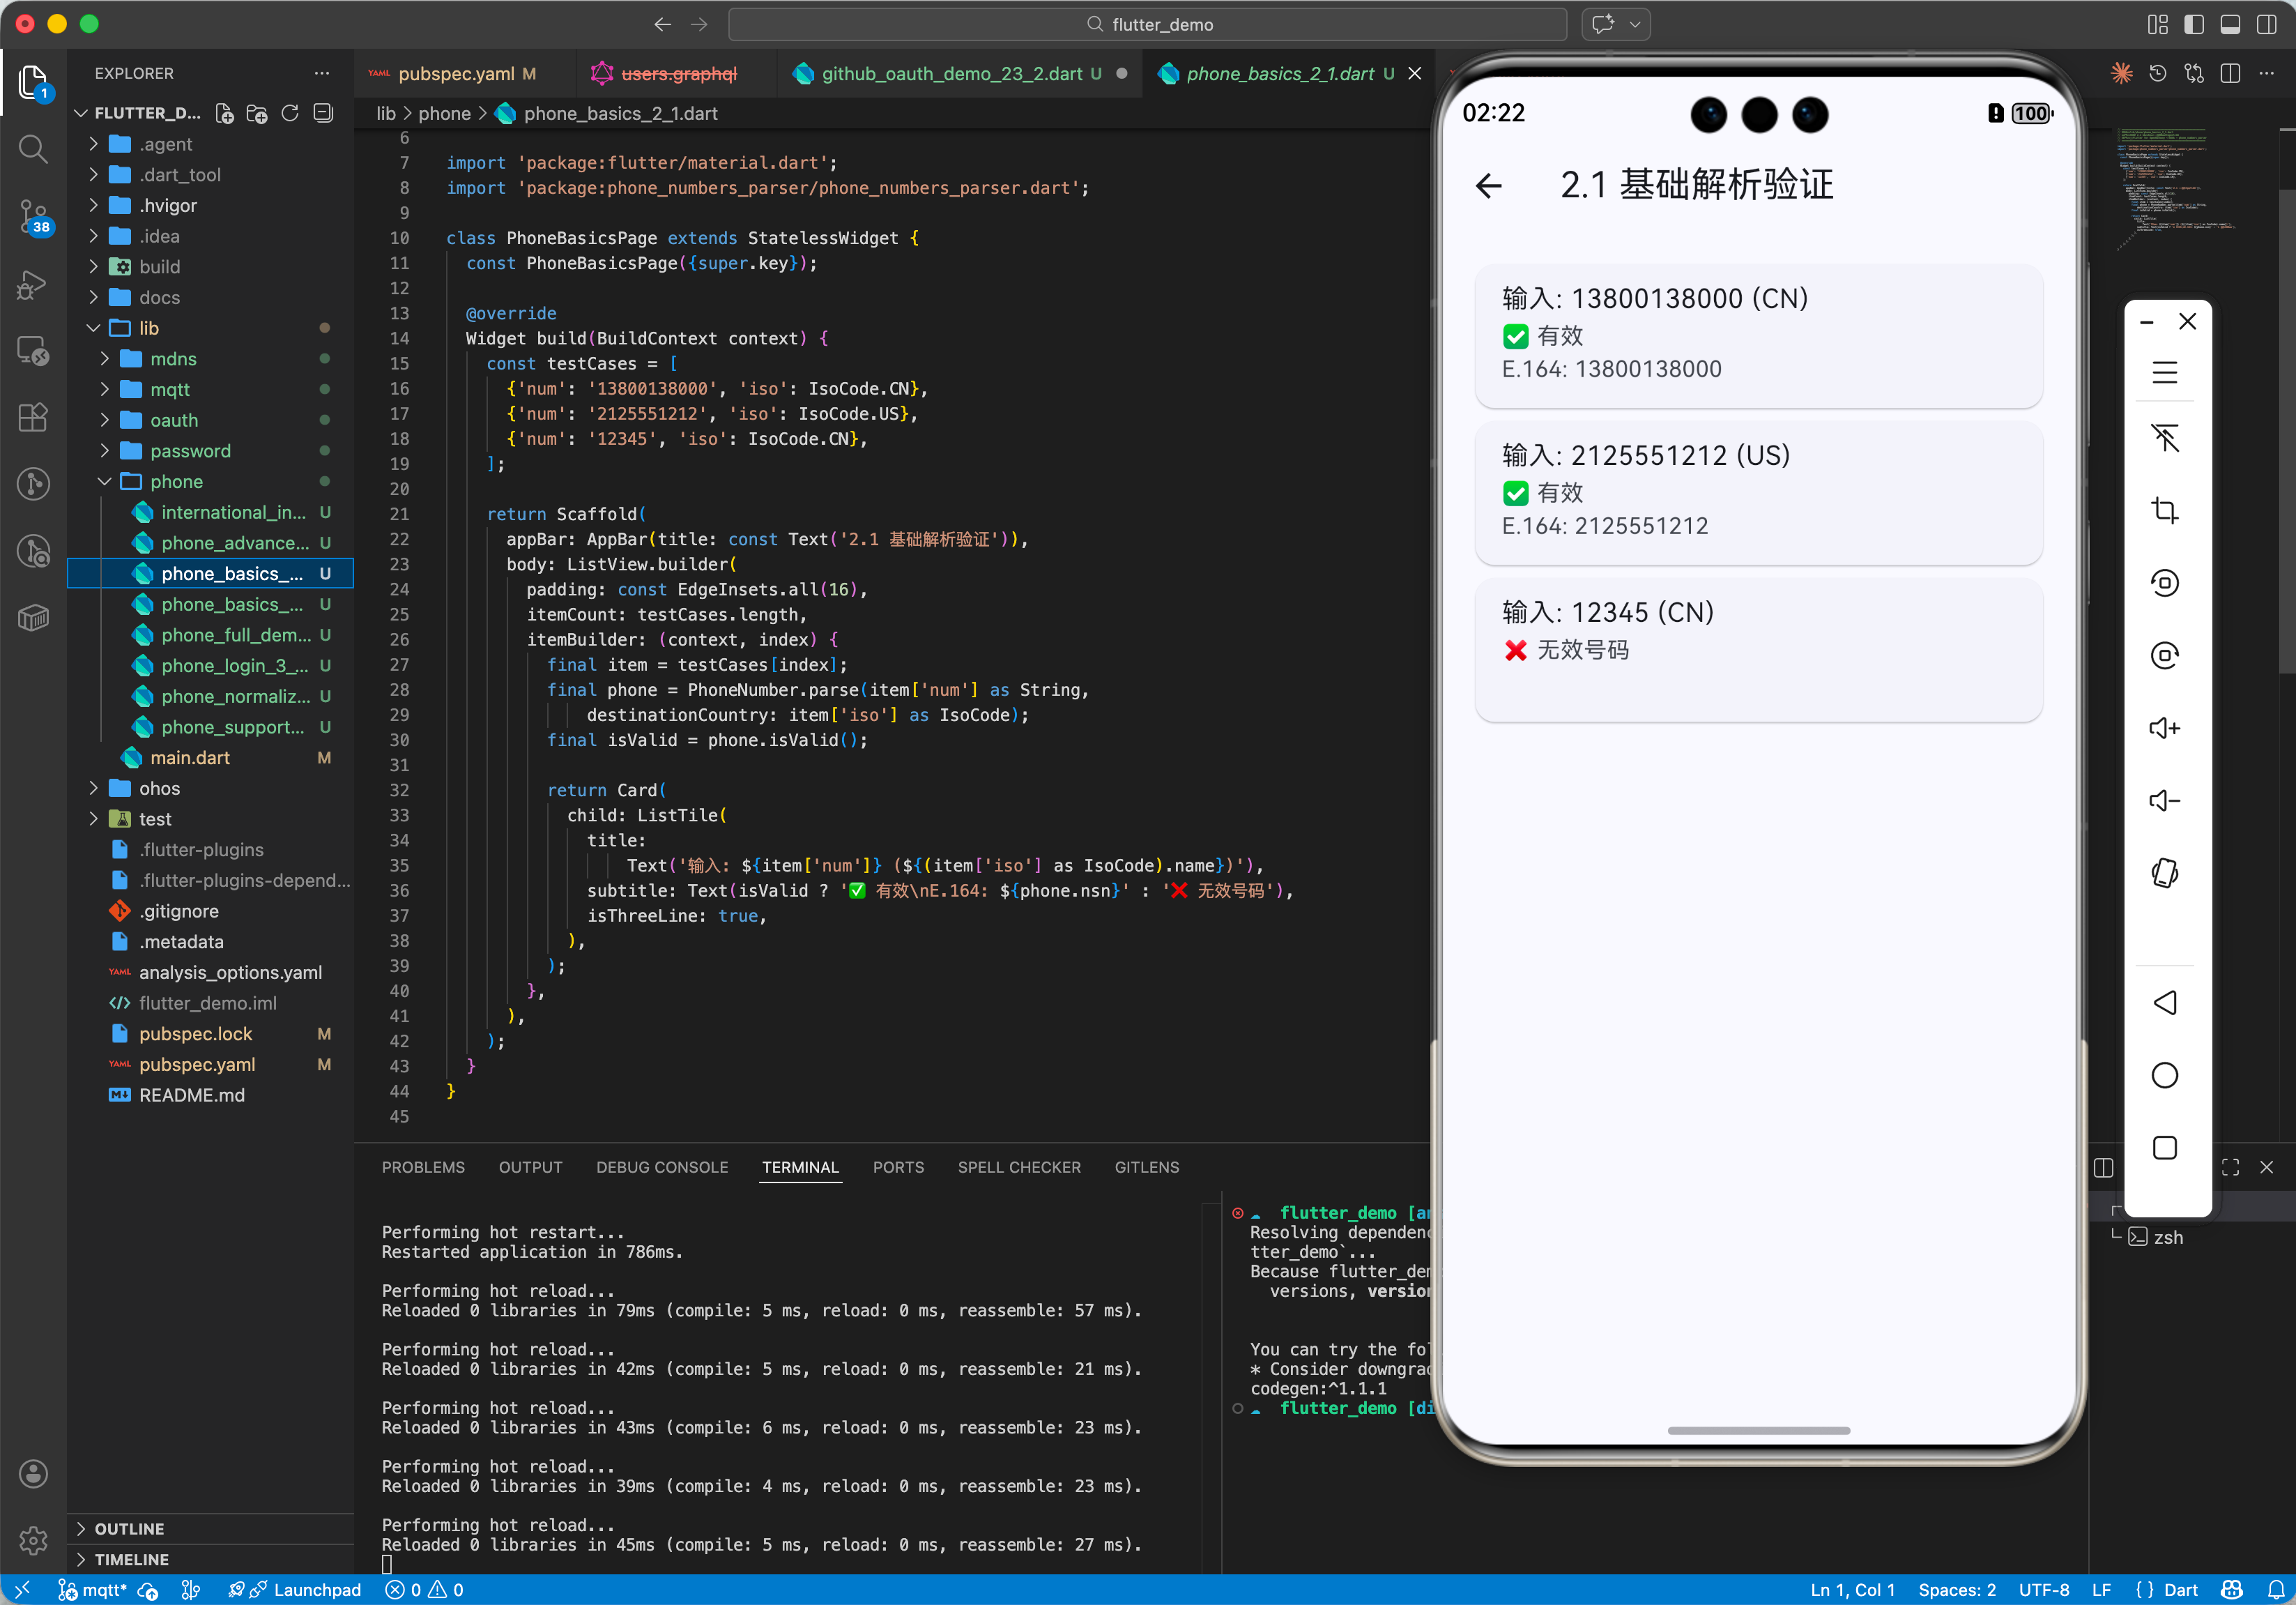Tap the back arrow in phone app

pyautogui.click(x=1488, y=185)
